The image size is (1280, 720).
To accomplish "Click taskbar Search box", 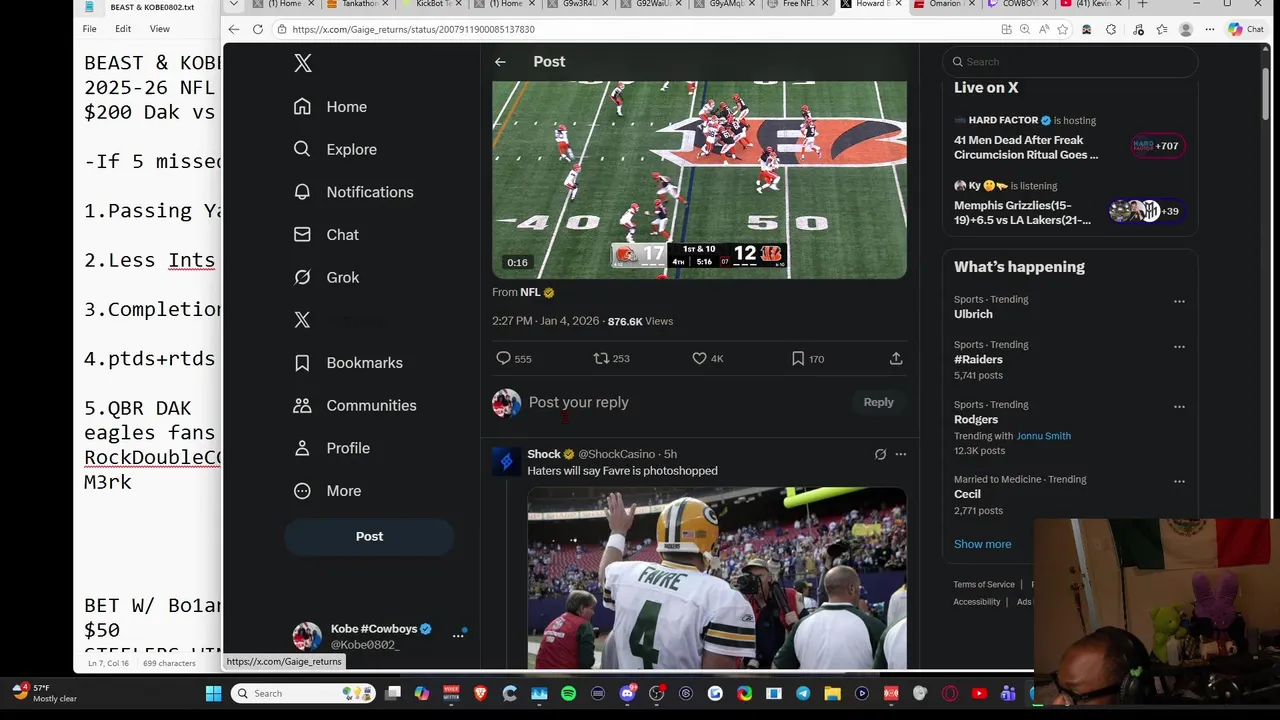I will [303, 693].
